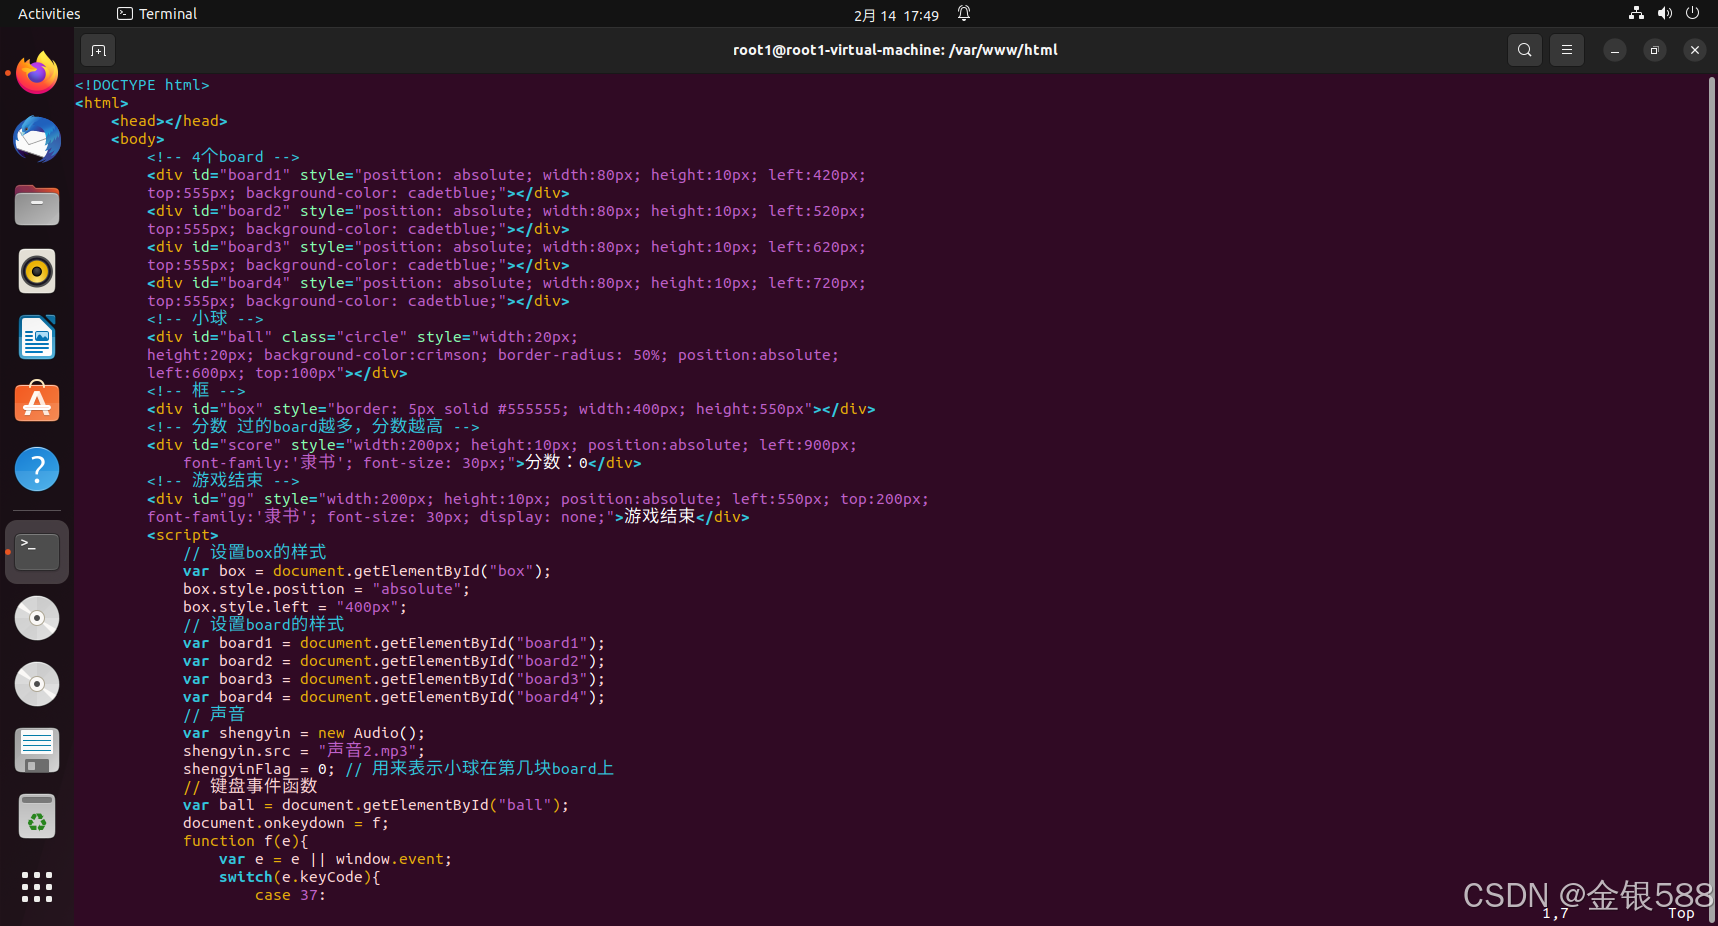Open the Trash in the dock
The width and height of the screenshot is (1718, 926).
click(x=37, y=816)
